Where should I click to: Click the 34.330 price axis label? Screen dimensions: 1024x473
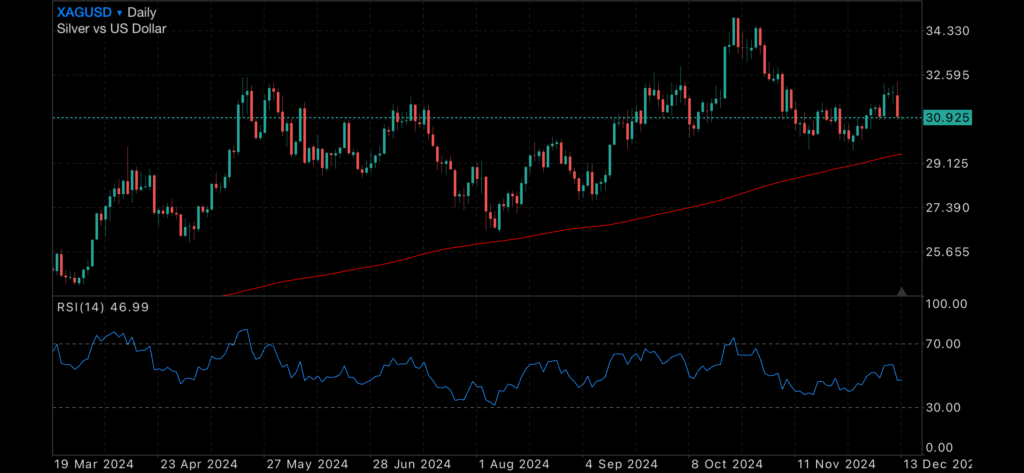948,31
